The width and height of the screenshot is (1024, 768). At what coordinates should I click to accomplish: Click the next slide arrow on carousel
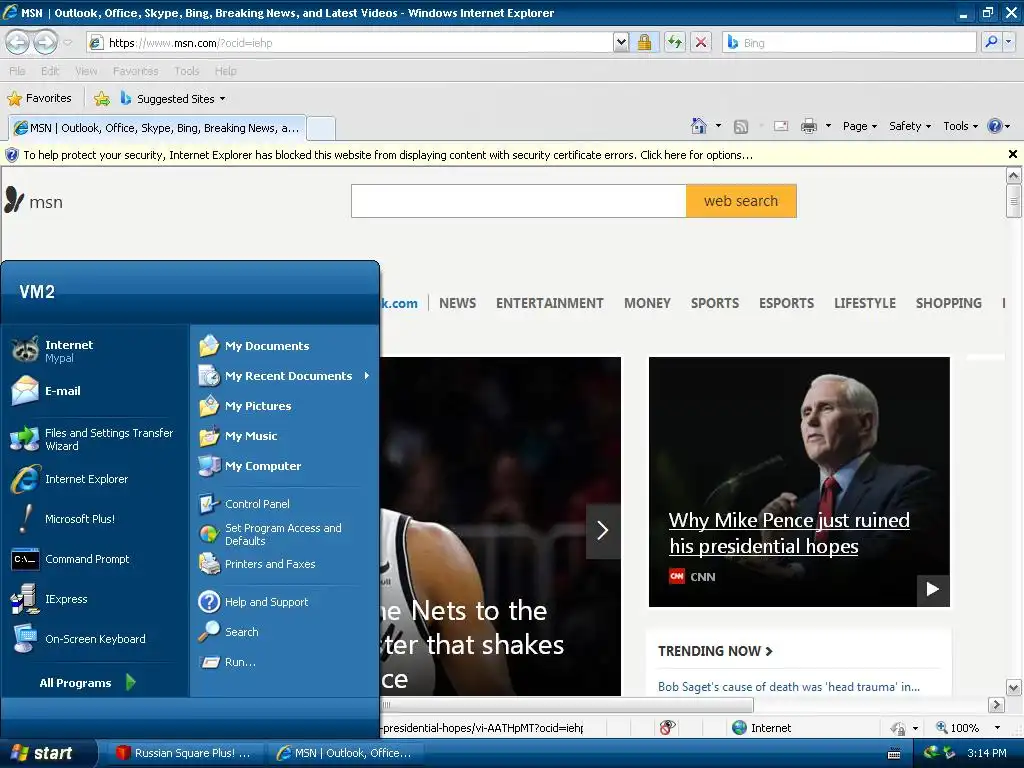tap(603, 531)
